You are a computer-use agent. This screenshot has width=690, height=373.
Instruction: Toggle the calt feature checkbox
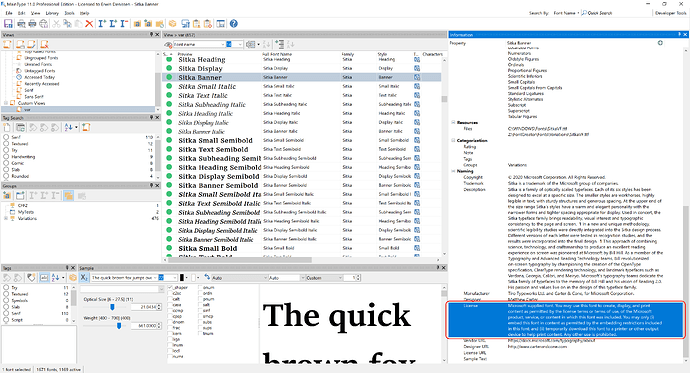[170, 299]
